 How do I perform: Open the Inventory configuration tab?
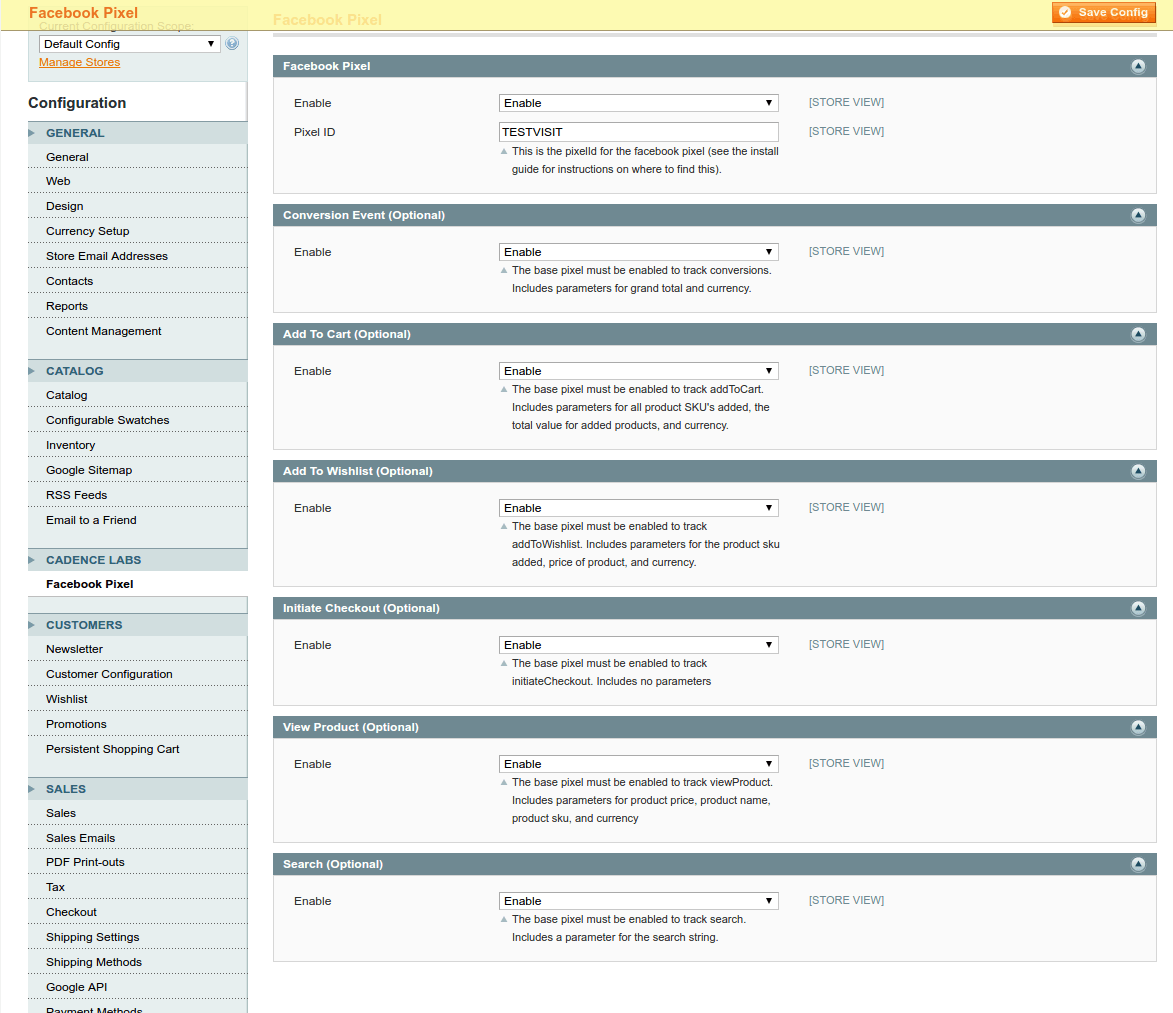click(138, 445)
